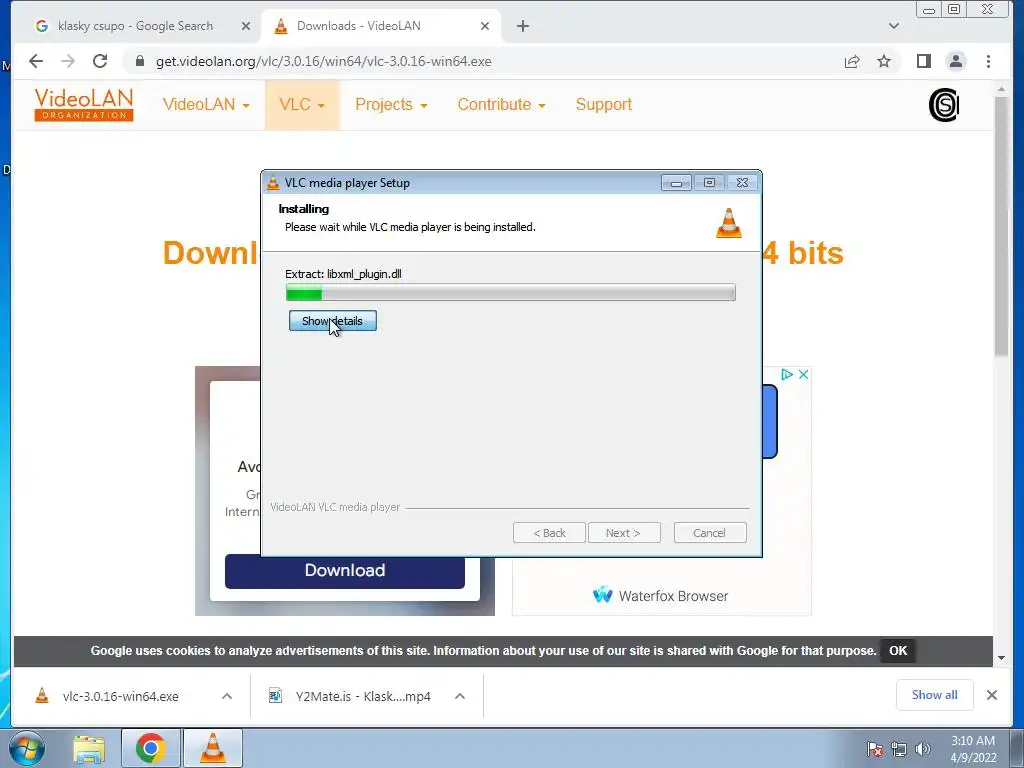
Task: Click Show details in the VLC setup
Action: pos(332,321)
